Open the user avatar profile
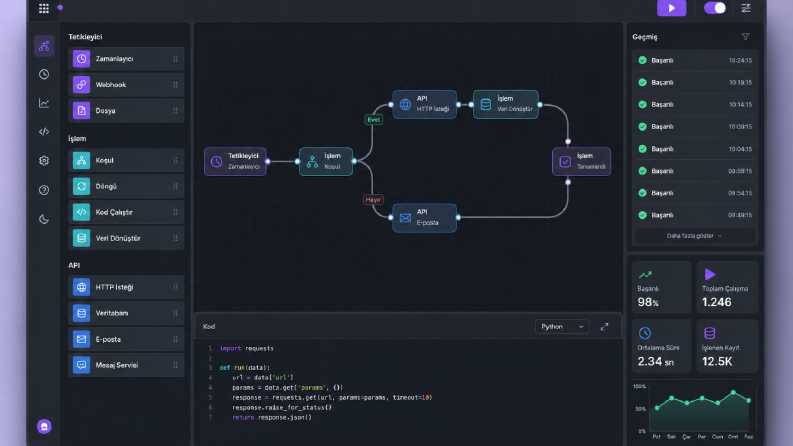Viewport: 793px width, 446px height. (x=44, y=426)
